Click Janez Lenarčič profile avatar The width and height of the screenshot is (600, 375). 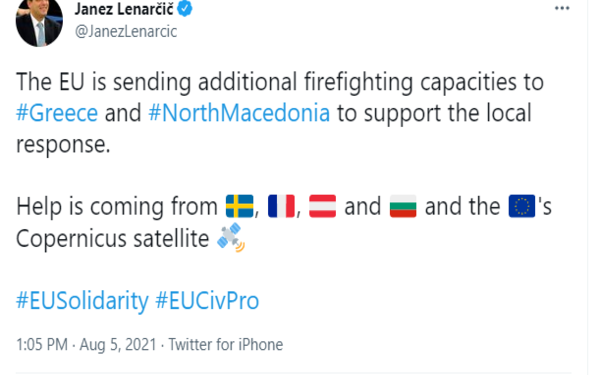(x=39, y=22)
